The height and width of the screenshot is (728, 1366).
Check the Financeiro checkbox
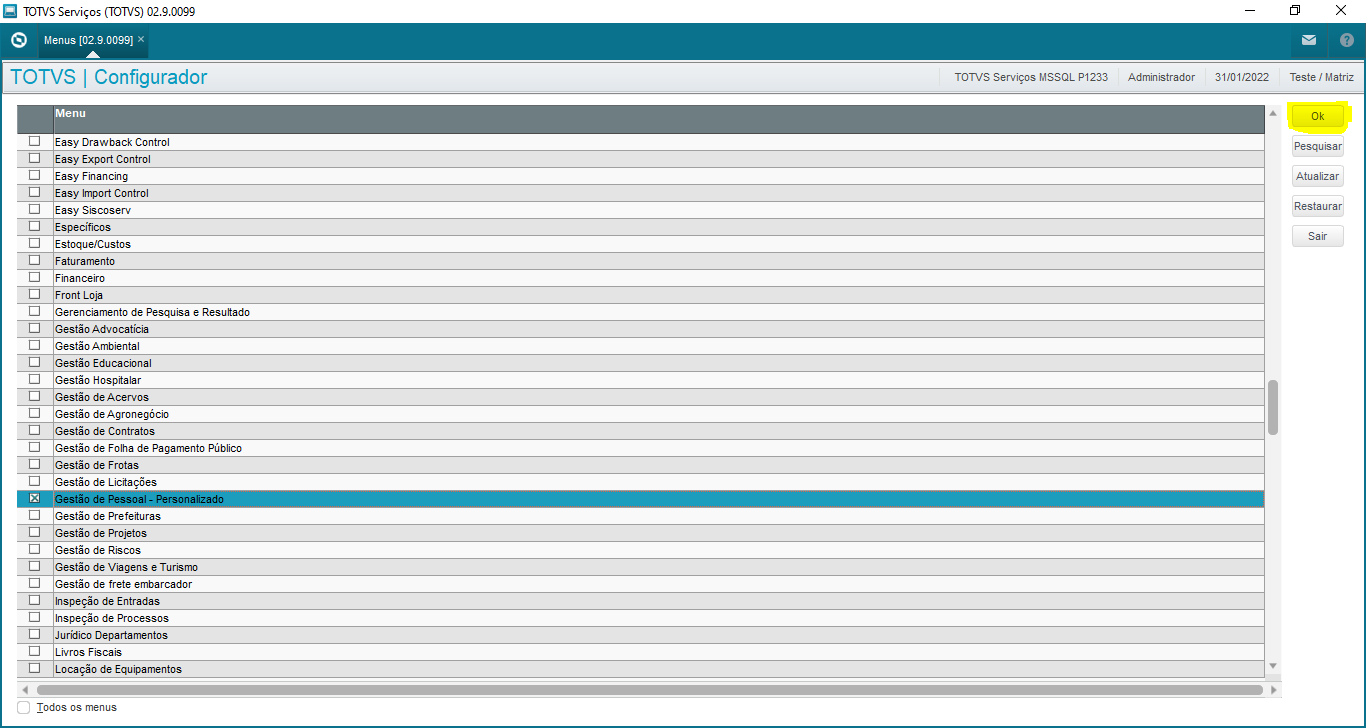[35, 278]
